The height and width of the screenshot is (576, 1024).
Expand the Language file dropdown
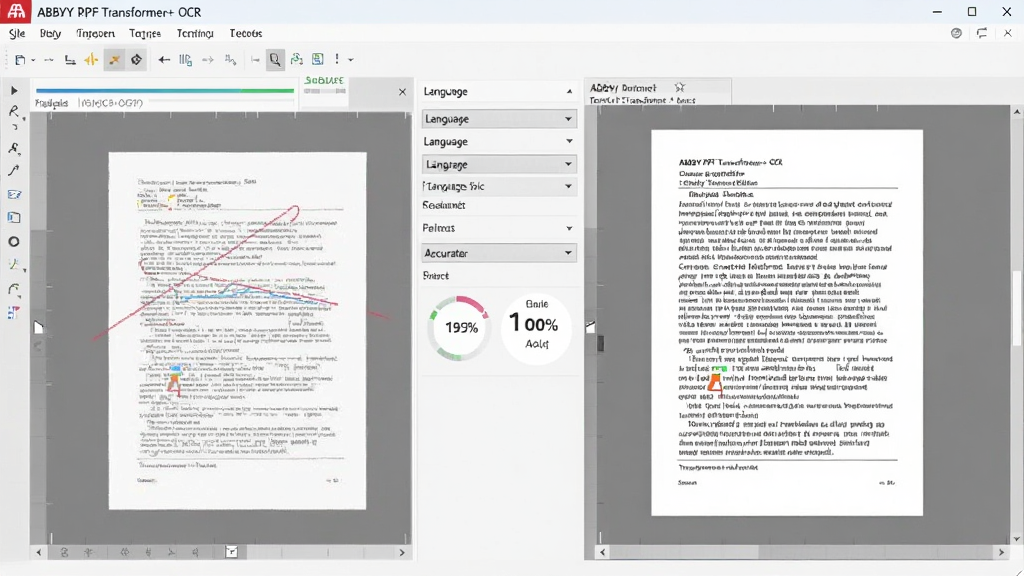568,186
